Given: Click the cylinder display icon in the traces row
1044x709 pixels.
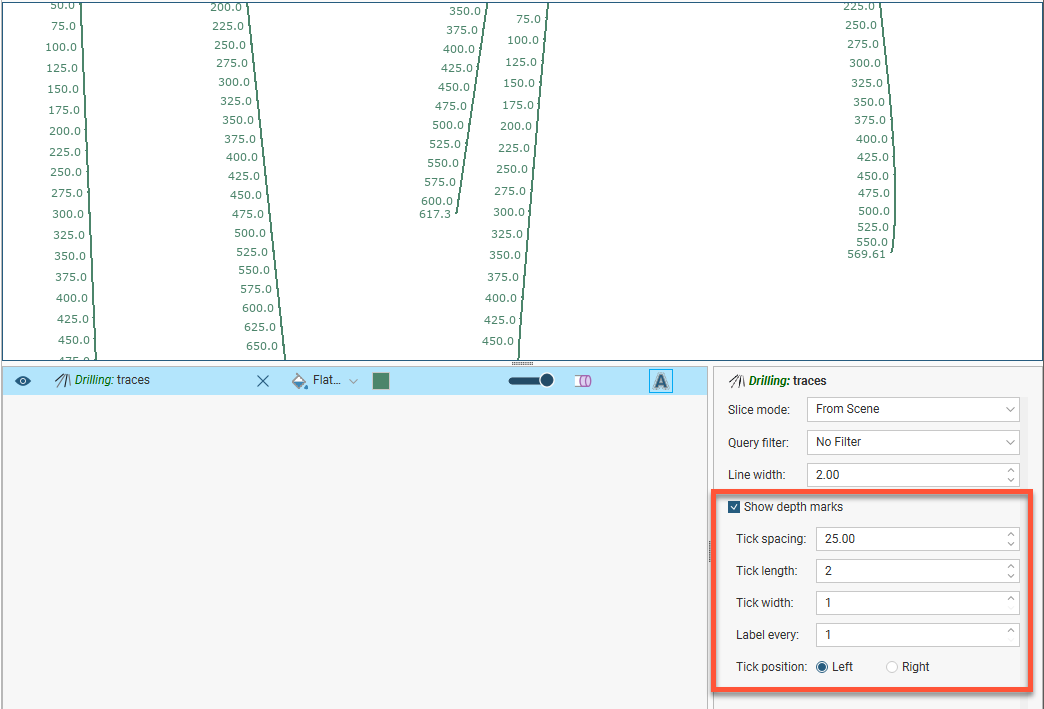Looking at the screenshot, I should click(584, 381).
